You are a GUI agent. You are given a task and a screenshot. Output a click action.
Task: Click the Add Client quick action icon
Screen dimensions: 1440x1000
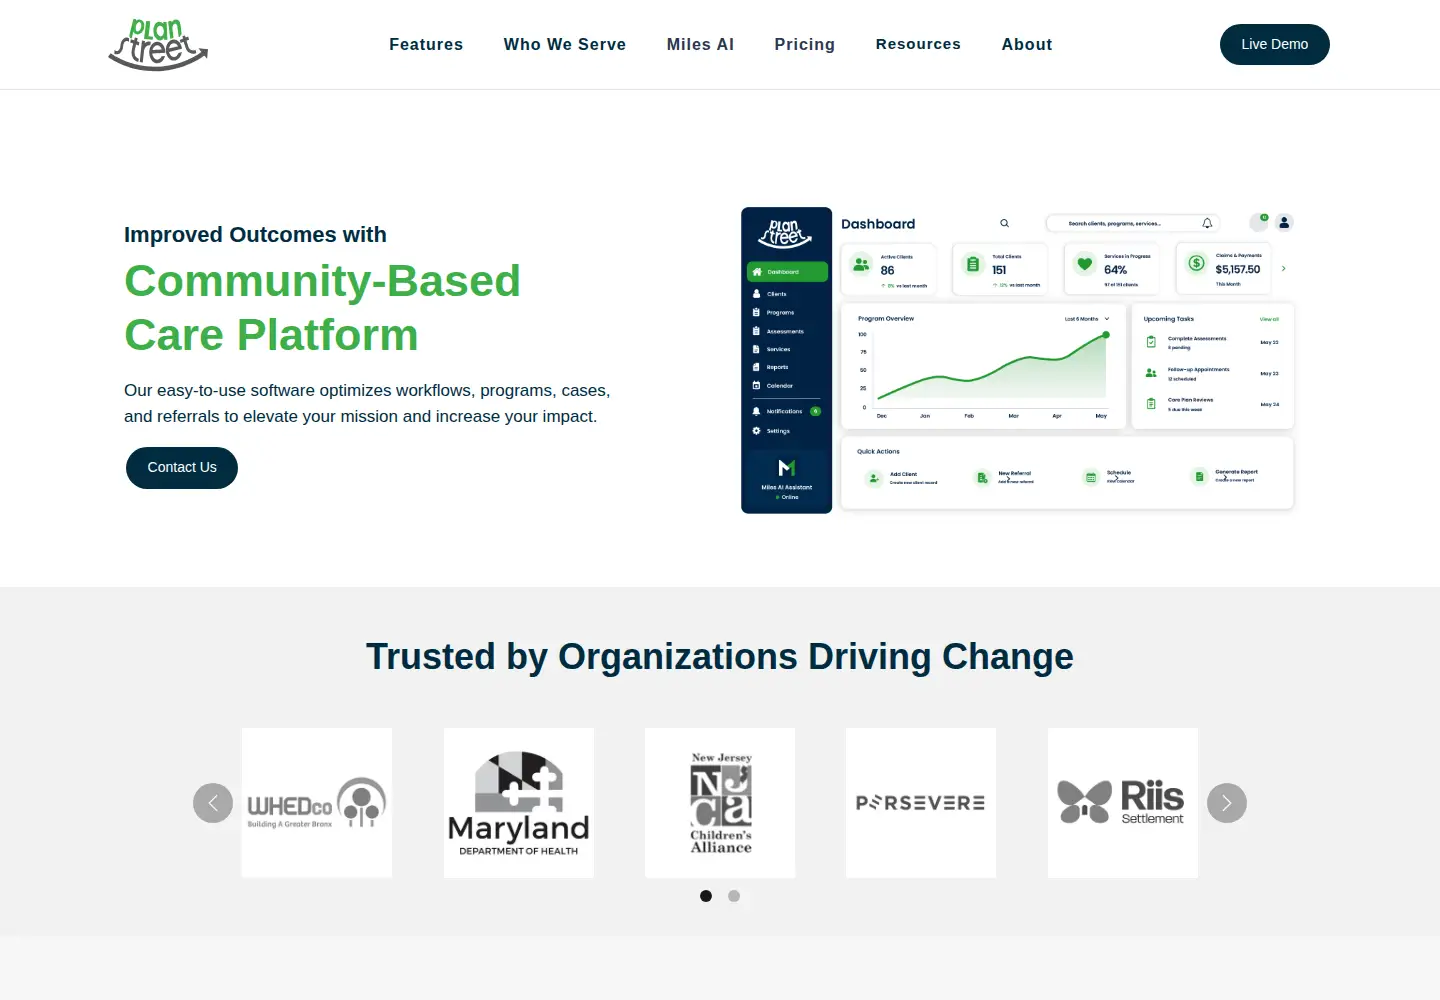click(x=874, y=479)
